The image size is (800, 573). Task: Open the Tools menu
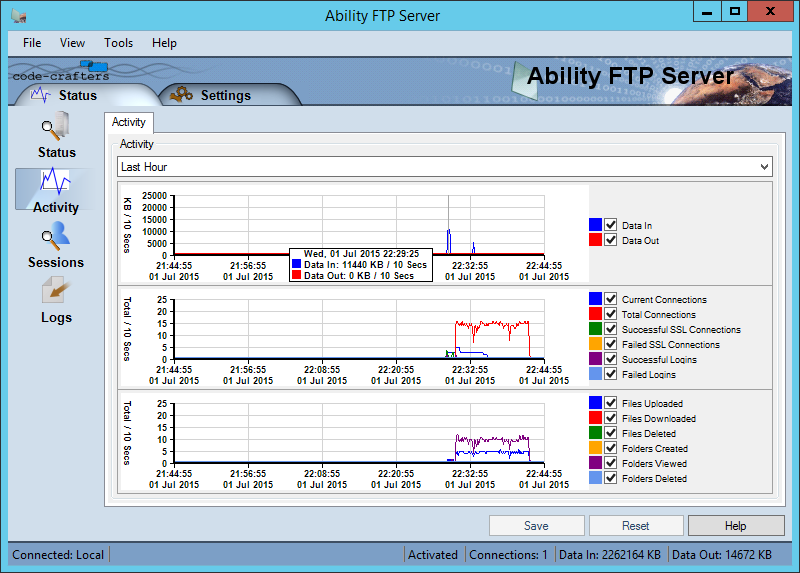coord(118,43)
